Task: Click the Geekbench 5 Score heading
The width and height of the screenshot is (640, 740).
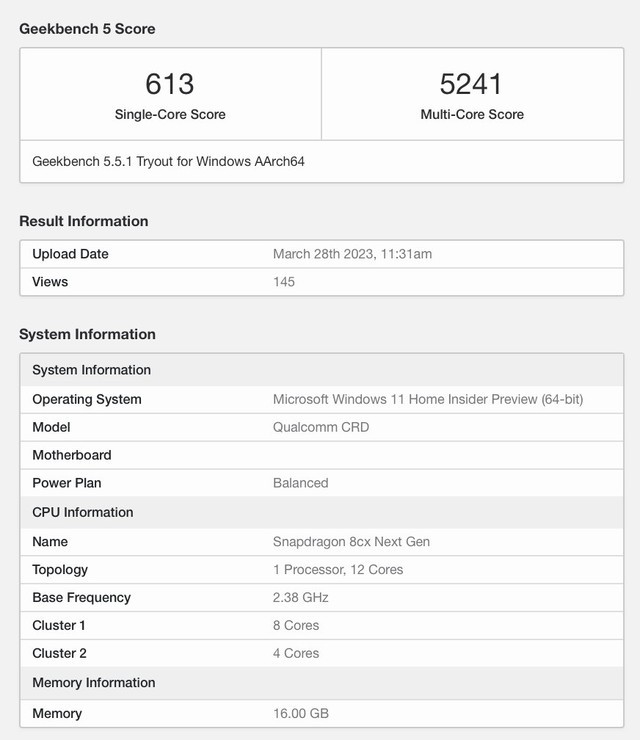Action: pos(87,29)
